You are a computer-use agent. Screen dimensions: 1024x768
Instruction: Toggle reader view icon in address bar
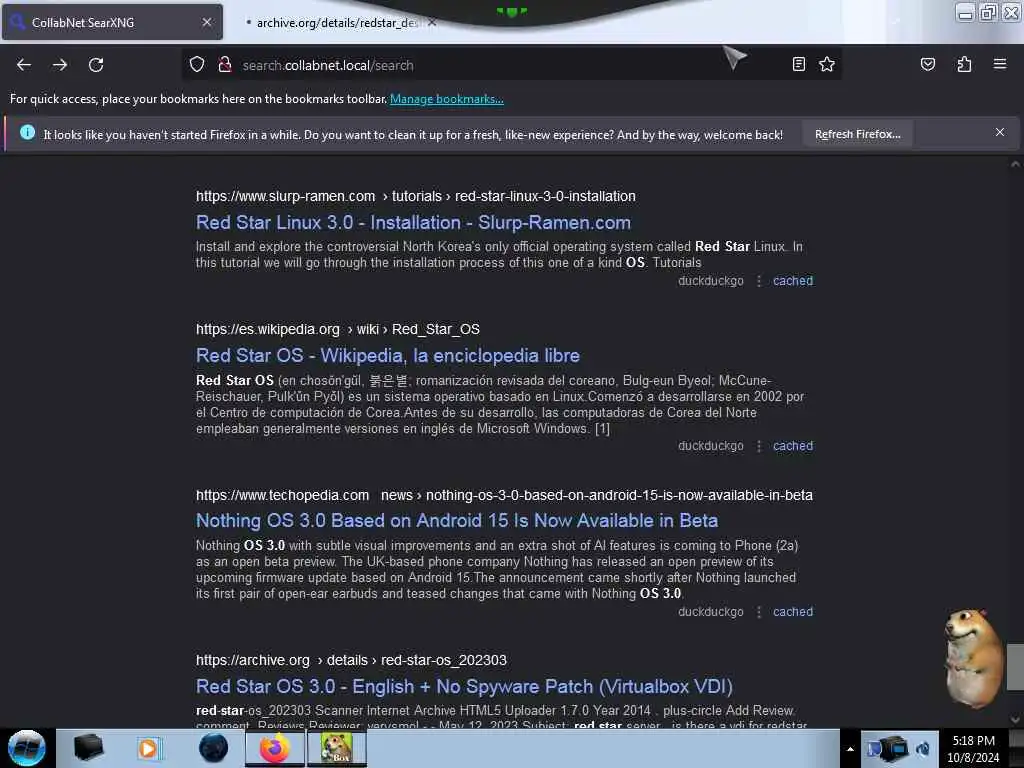click(x=798, y=64)
